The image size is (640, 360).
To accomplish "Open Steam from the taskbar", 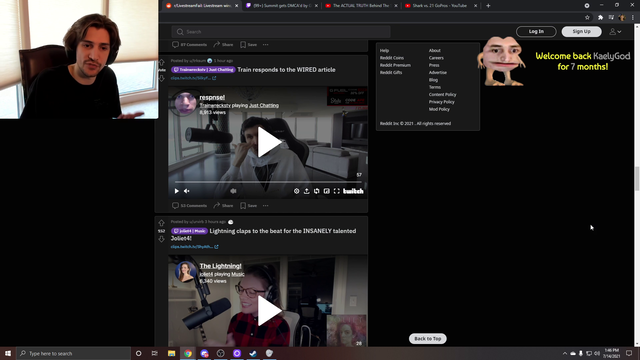I will point(253,353).
